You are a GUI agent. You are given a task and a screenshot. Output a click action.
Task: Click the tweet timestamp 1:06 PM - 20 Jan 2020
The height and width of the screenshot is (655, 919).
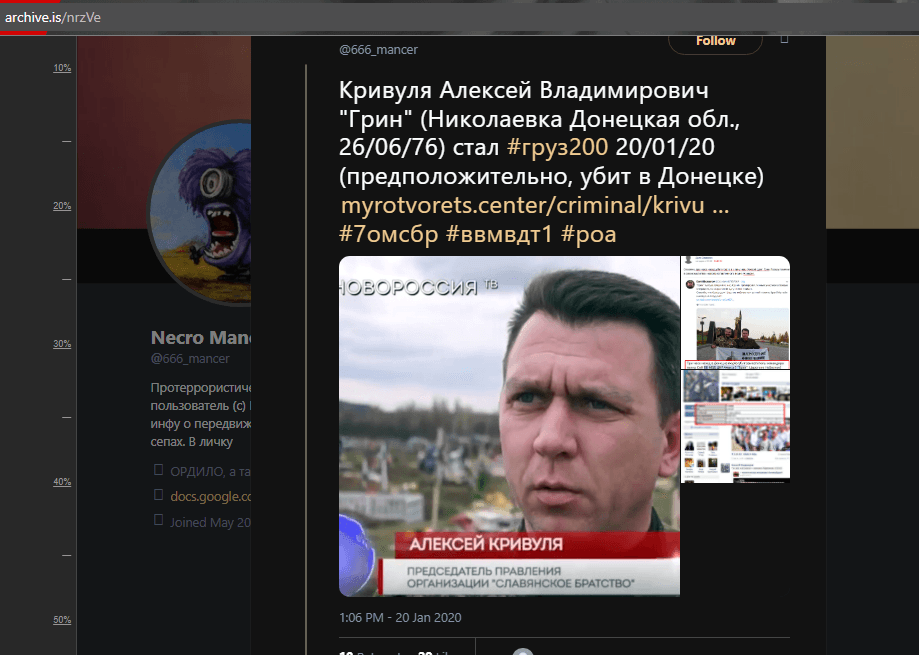pyautogui.click(x=400, y=618)
